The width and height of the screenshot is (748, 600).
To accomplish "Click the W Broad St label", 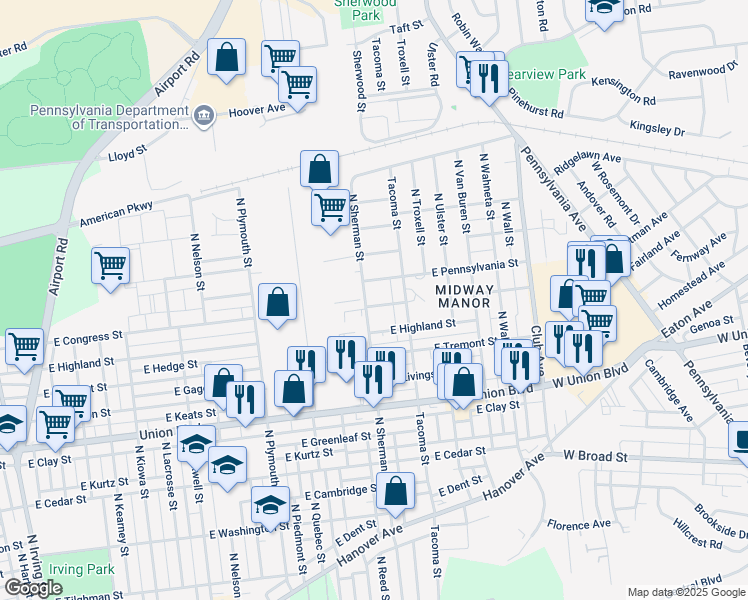I will 595,456.
